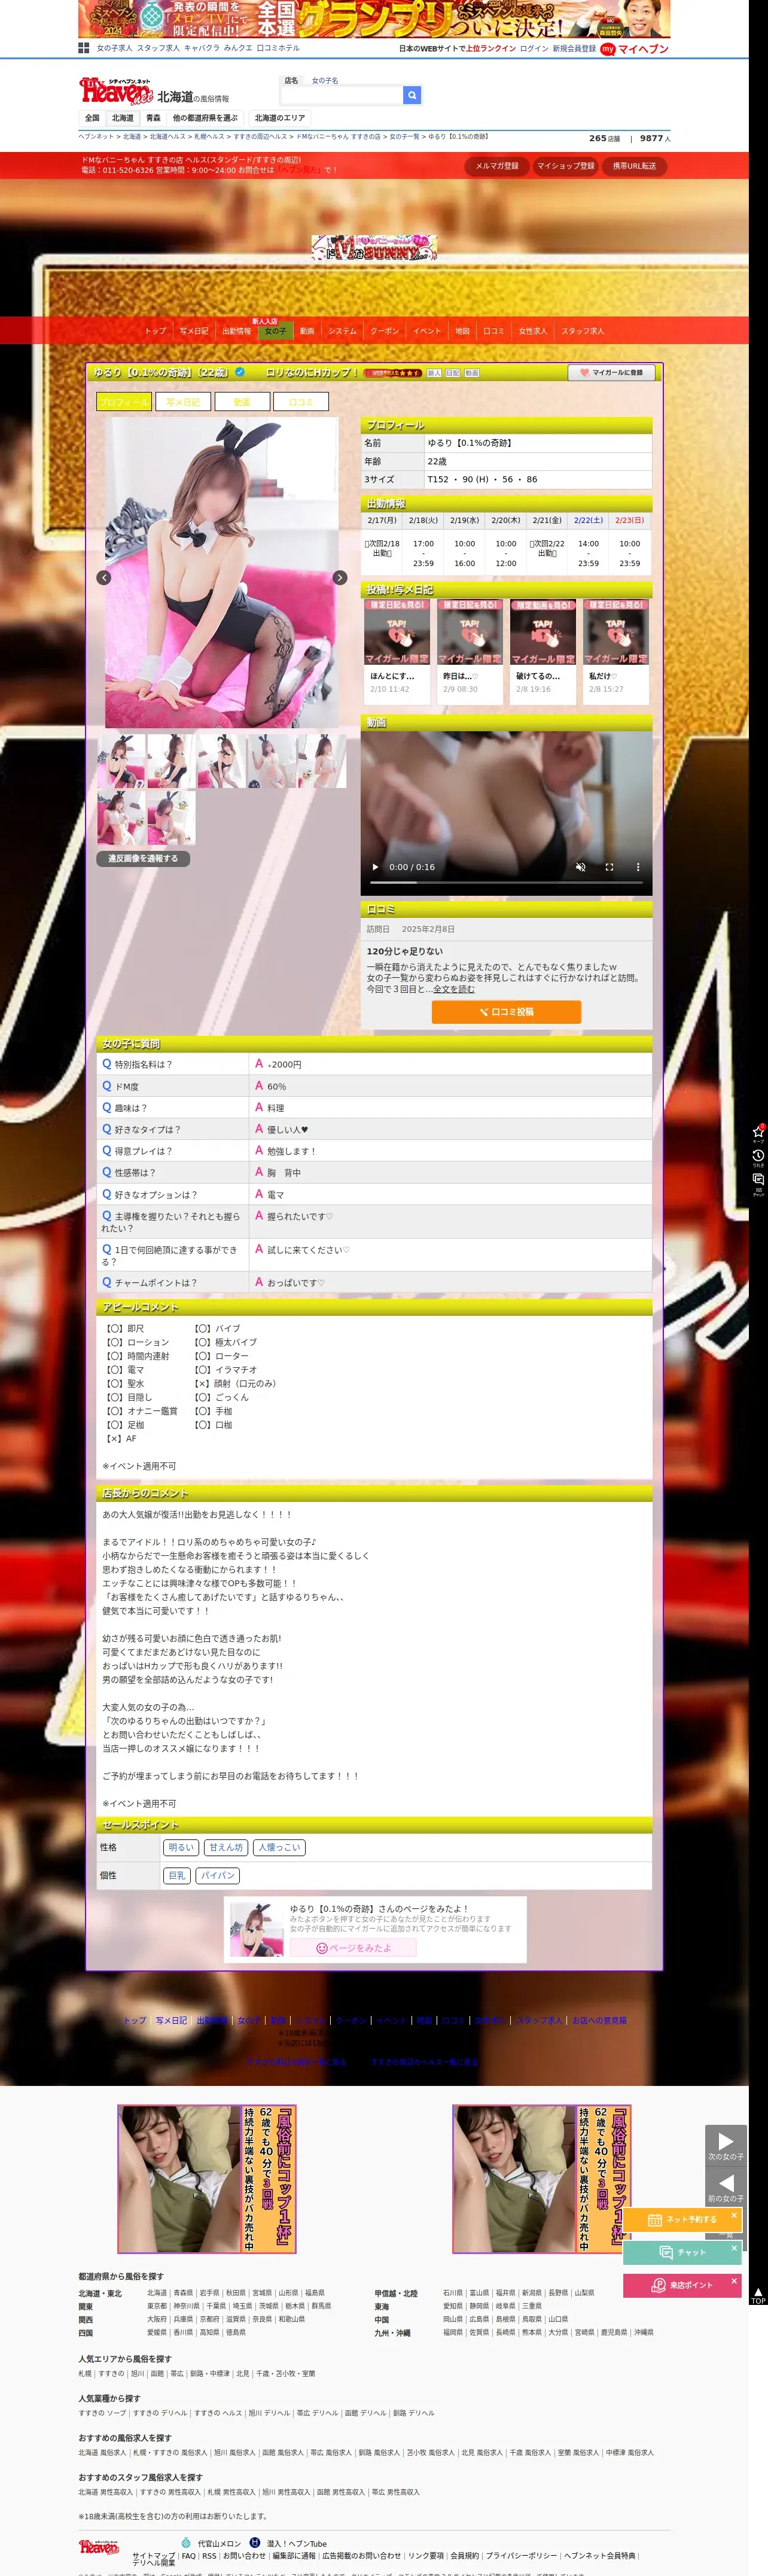The image size is (768, 2576).
Task: Play the video
Action: pos(375,867)
